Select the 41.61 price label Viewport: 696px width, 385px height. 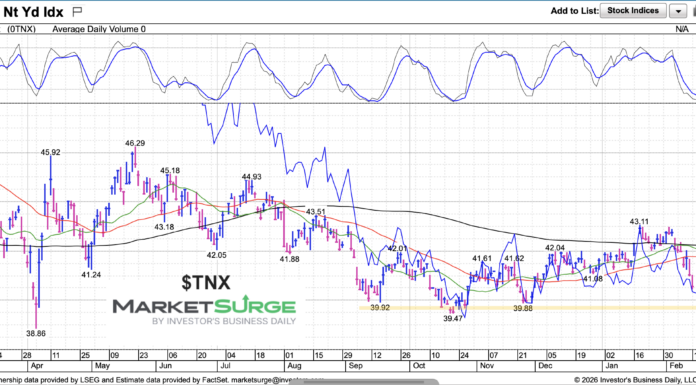(482, 258)
